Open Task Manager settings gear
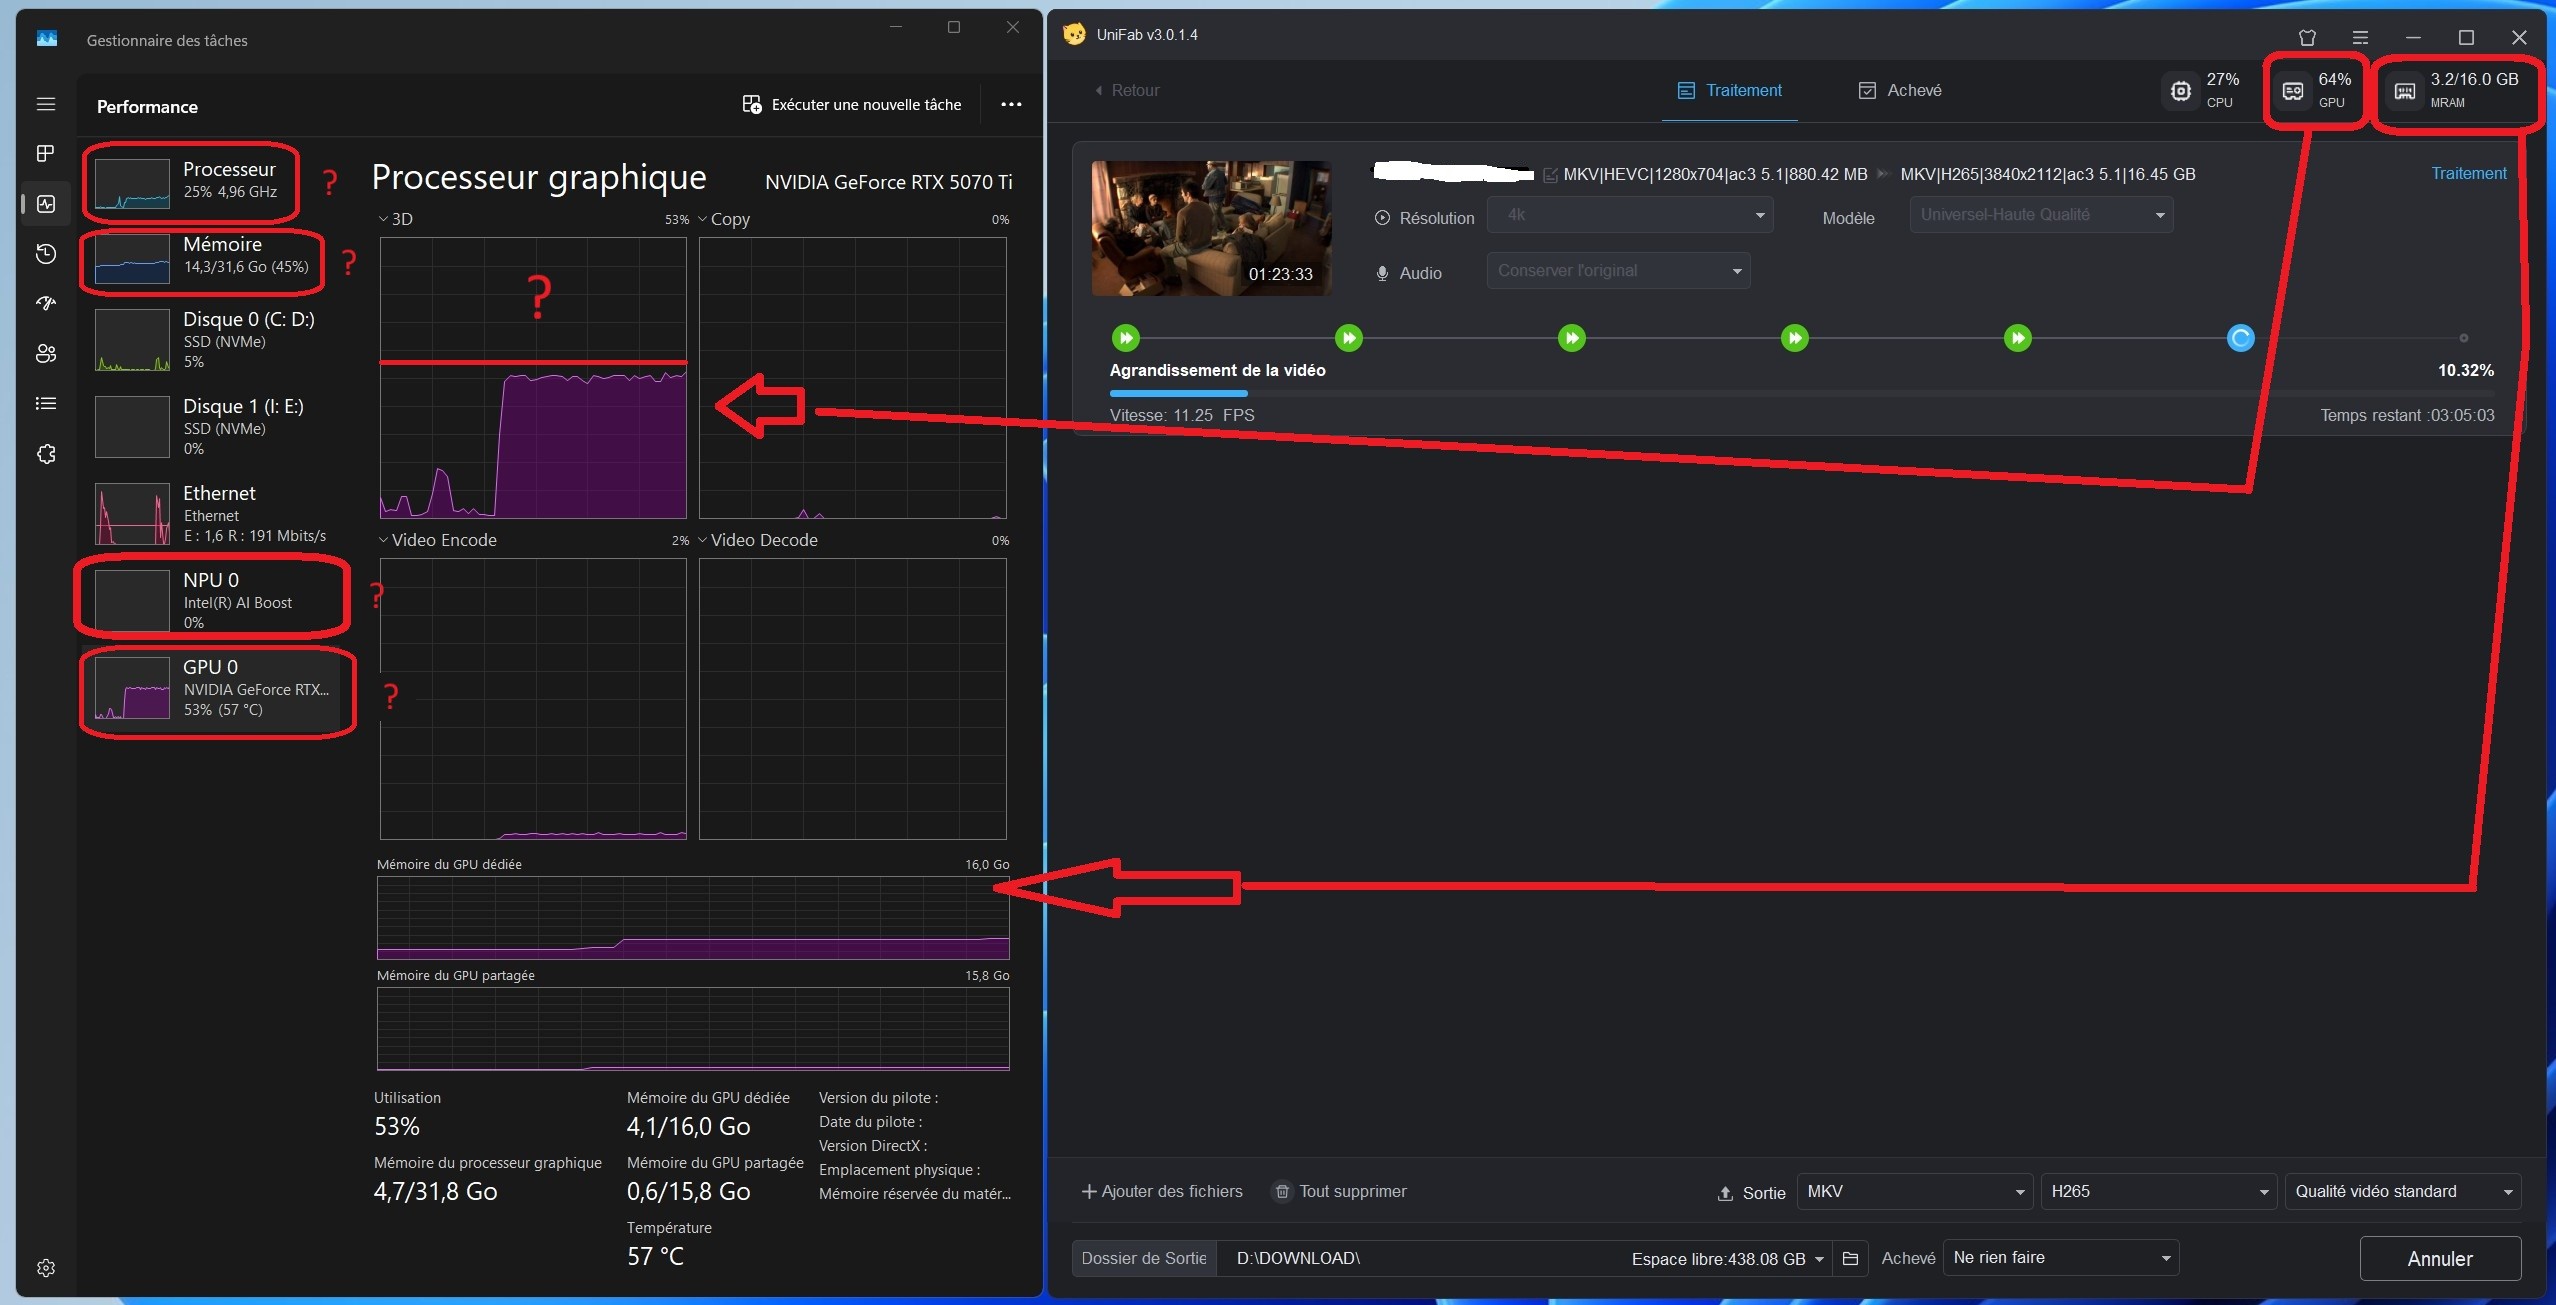 coord(46,1268)
